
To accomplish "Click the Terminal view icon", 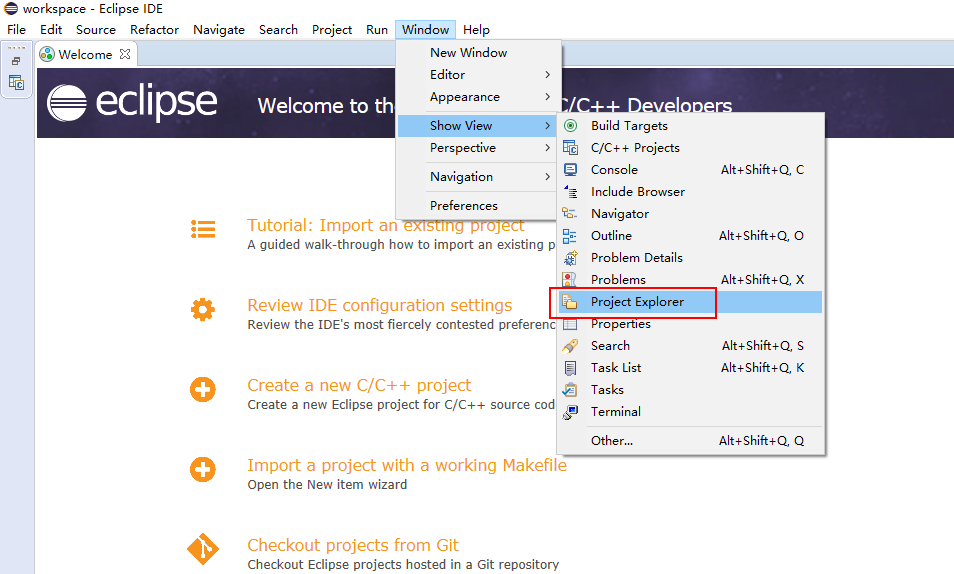I will 570,412.
